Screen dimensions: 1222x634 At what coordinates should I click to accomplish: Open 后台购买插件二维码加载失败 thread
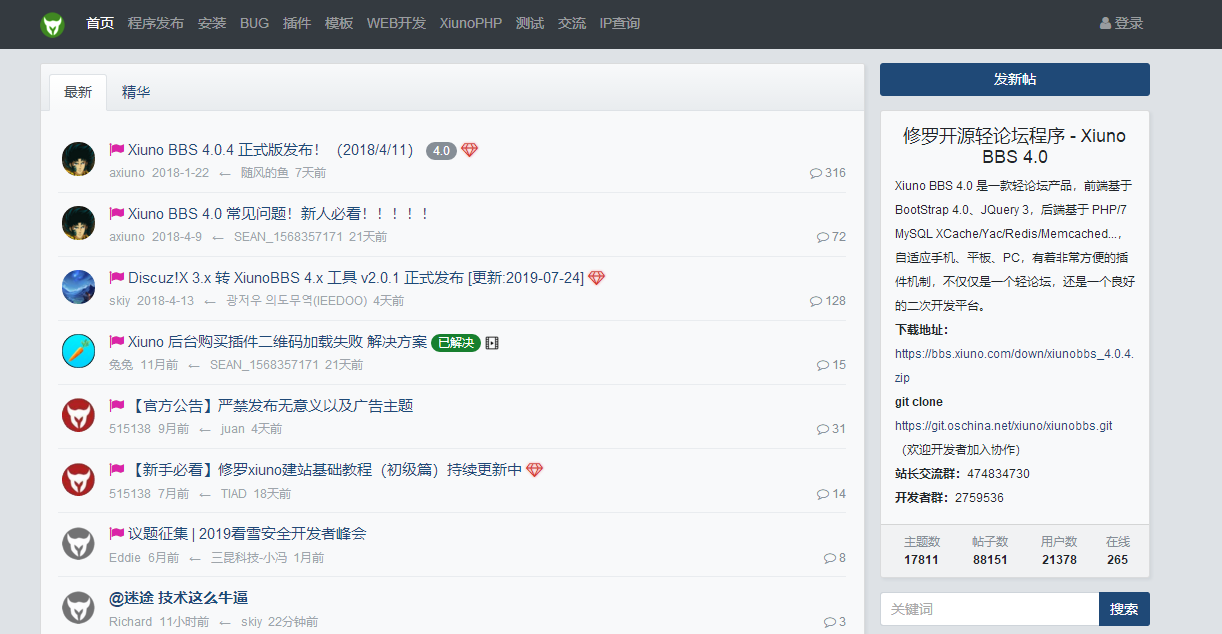[x=277, y=342]
